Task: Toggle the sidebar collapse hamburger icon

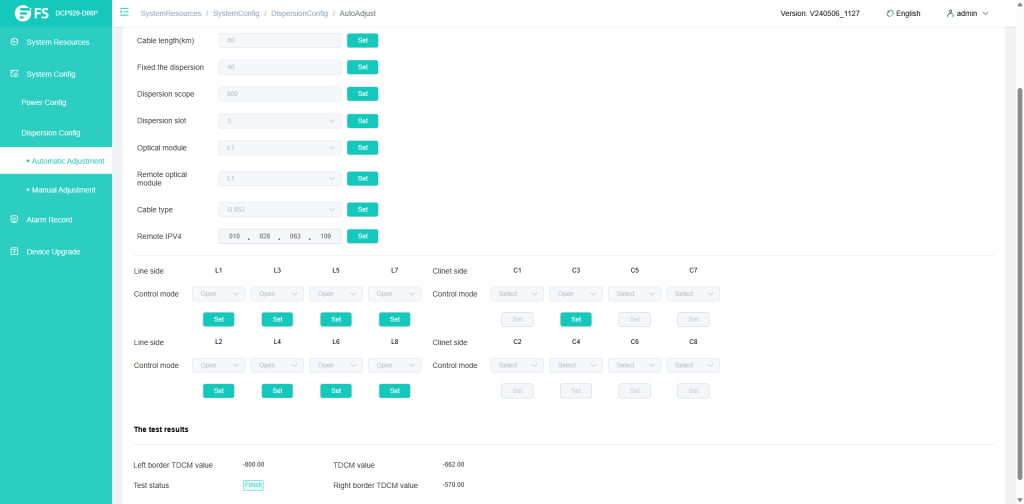Action: pos(124,13)
